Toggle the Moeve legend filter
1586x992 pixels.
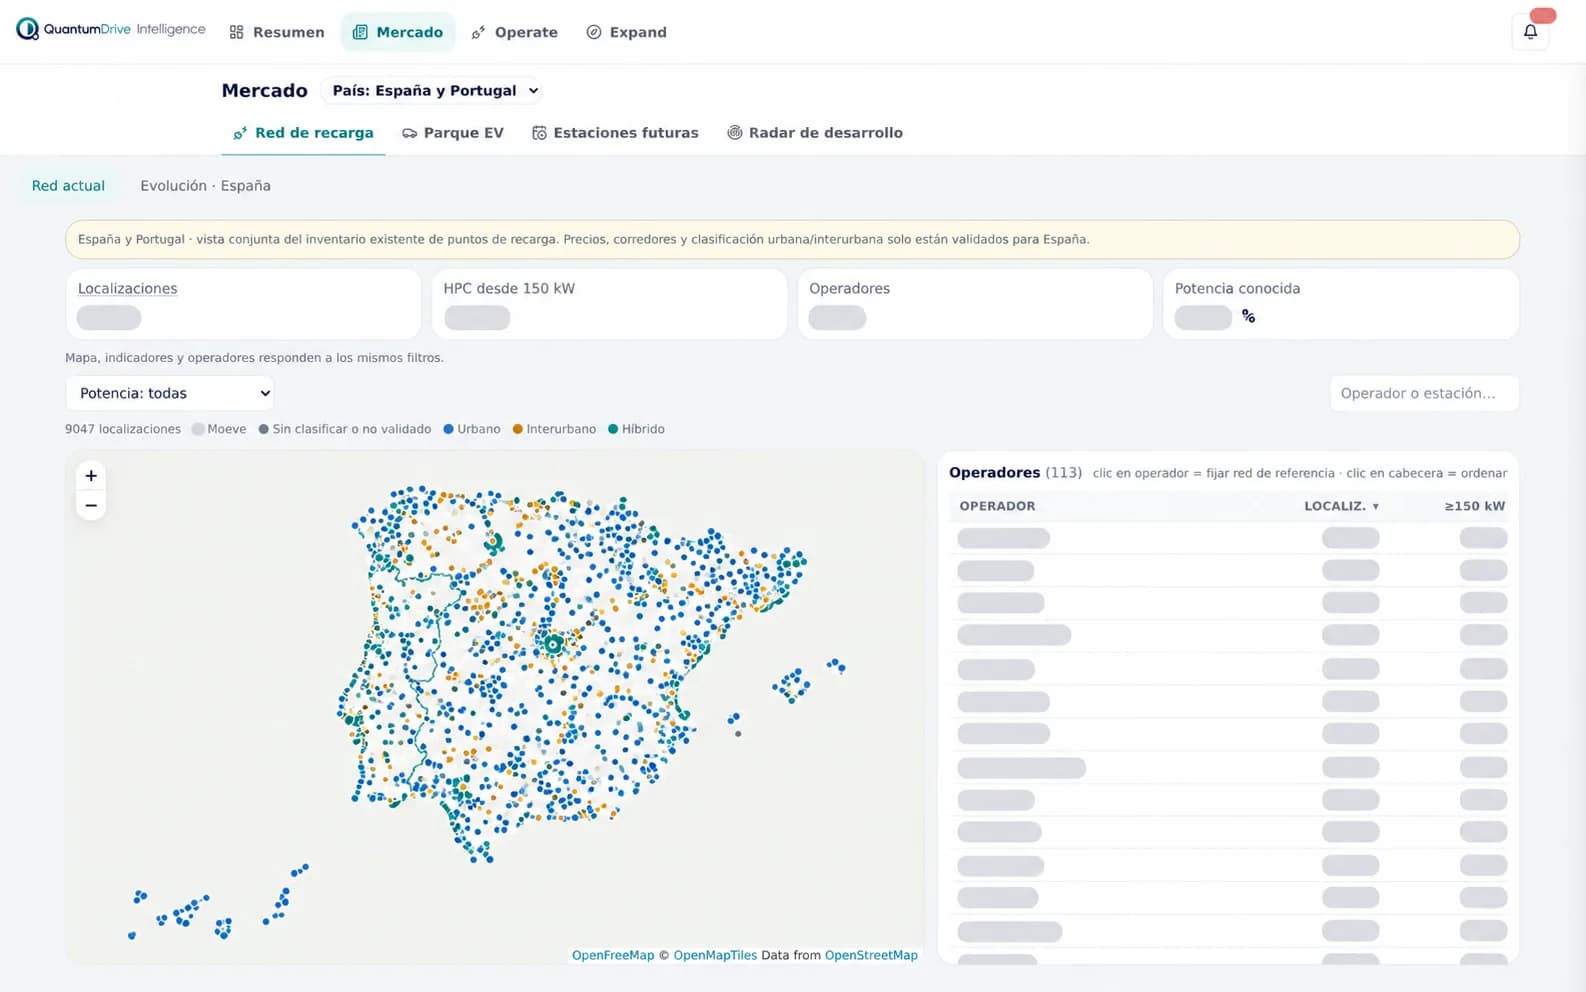219,429
